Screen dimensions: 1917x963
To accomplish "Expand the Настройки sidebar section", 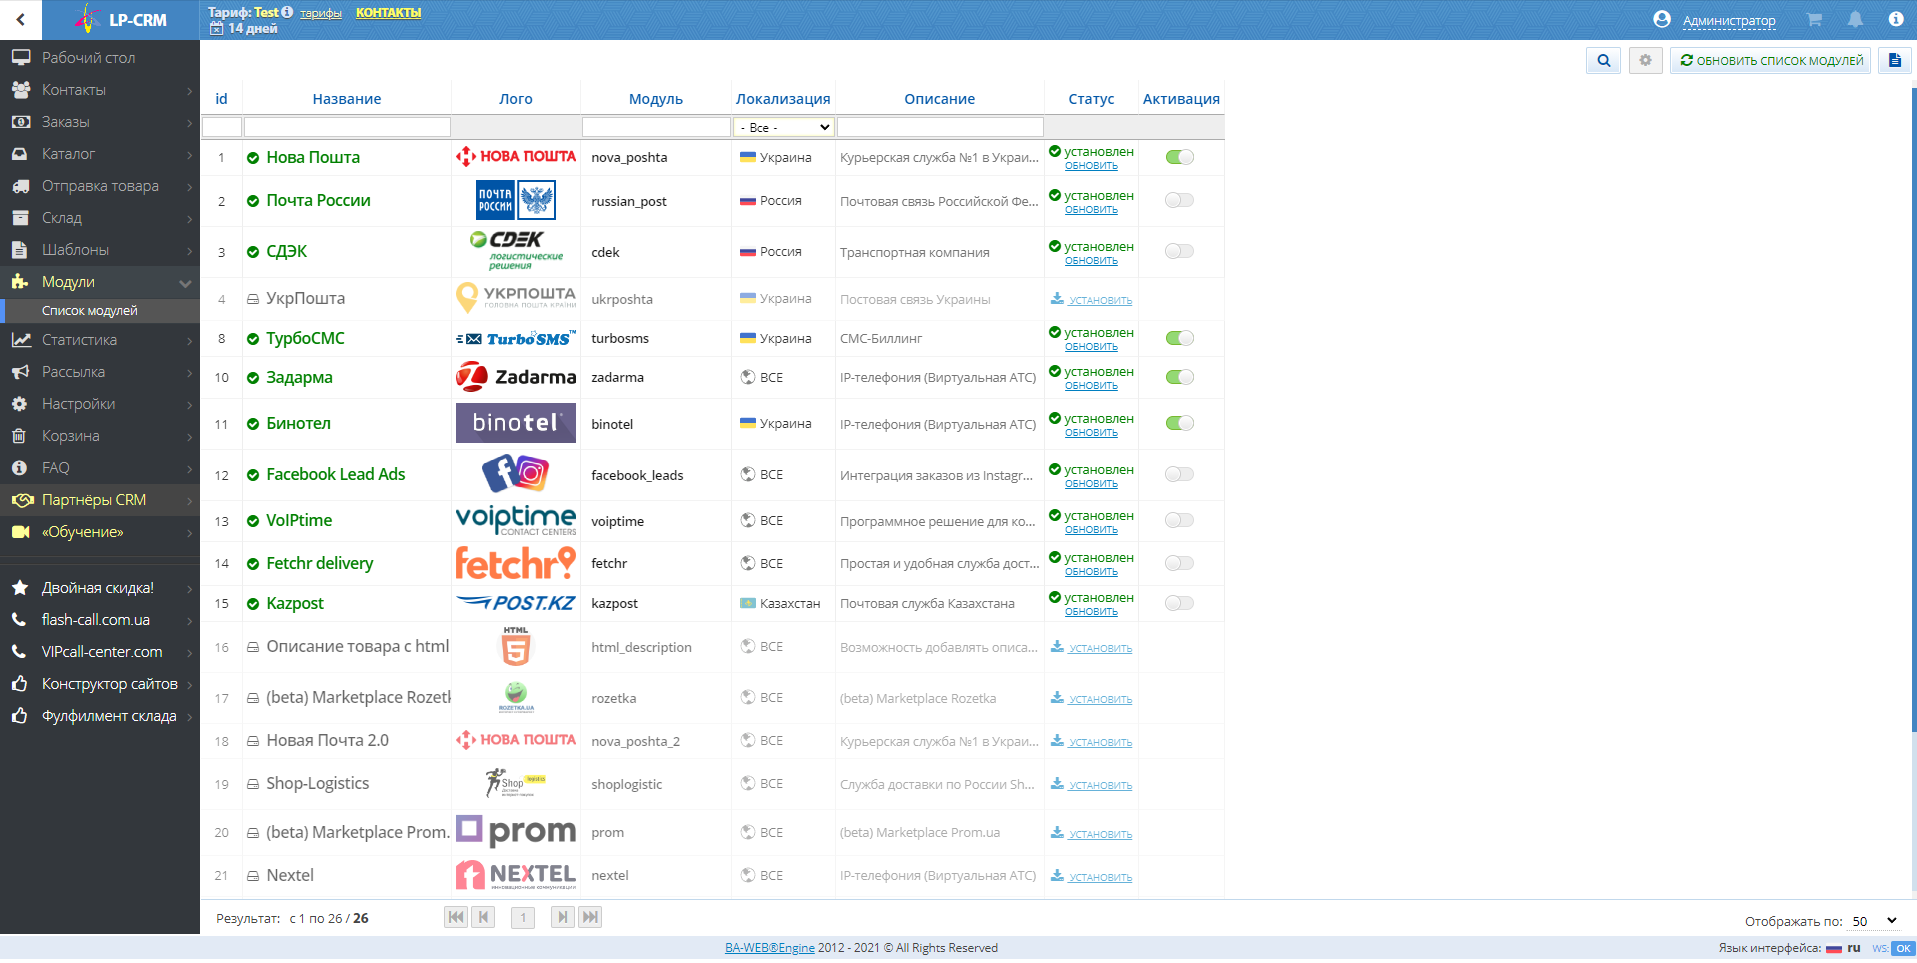I will click(100, 404).
